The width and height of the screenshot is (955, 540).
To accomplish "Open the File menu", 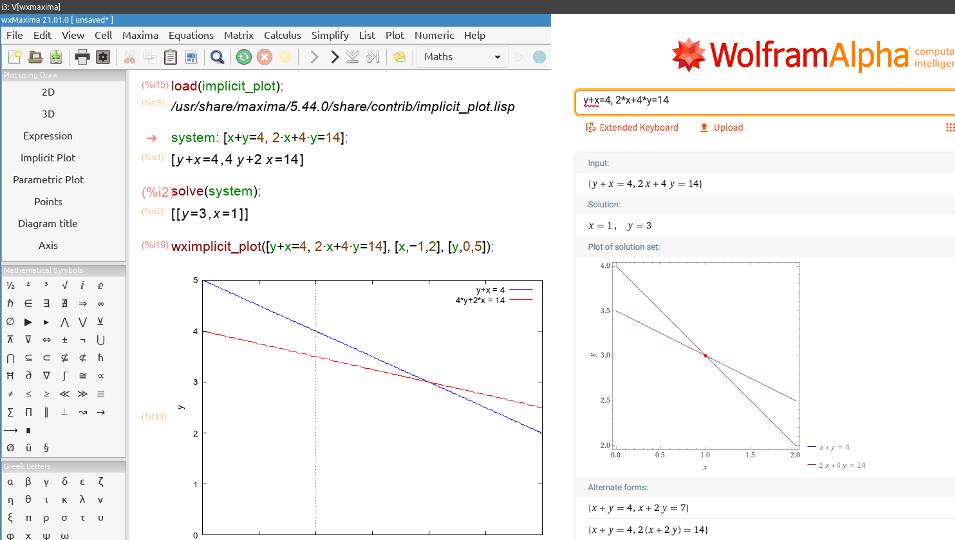I will coord(15,35).
